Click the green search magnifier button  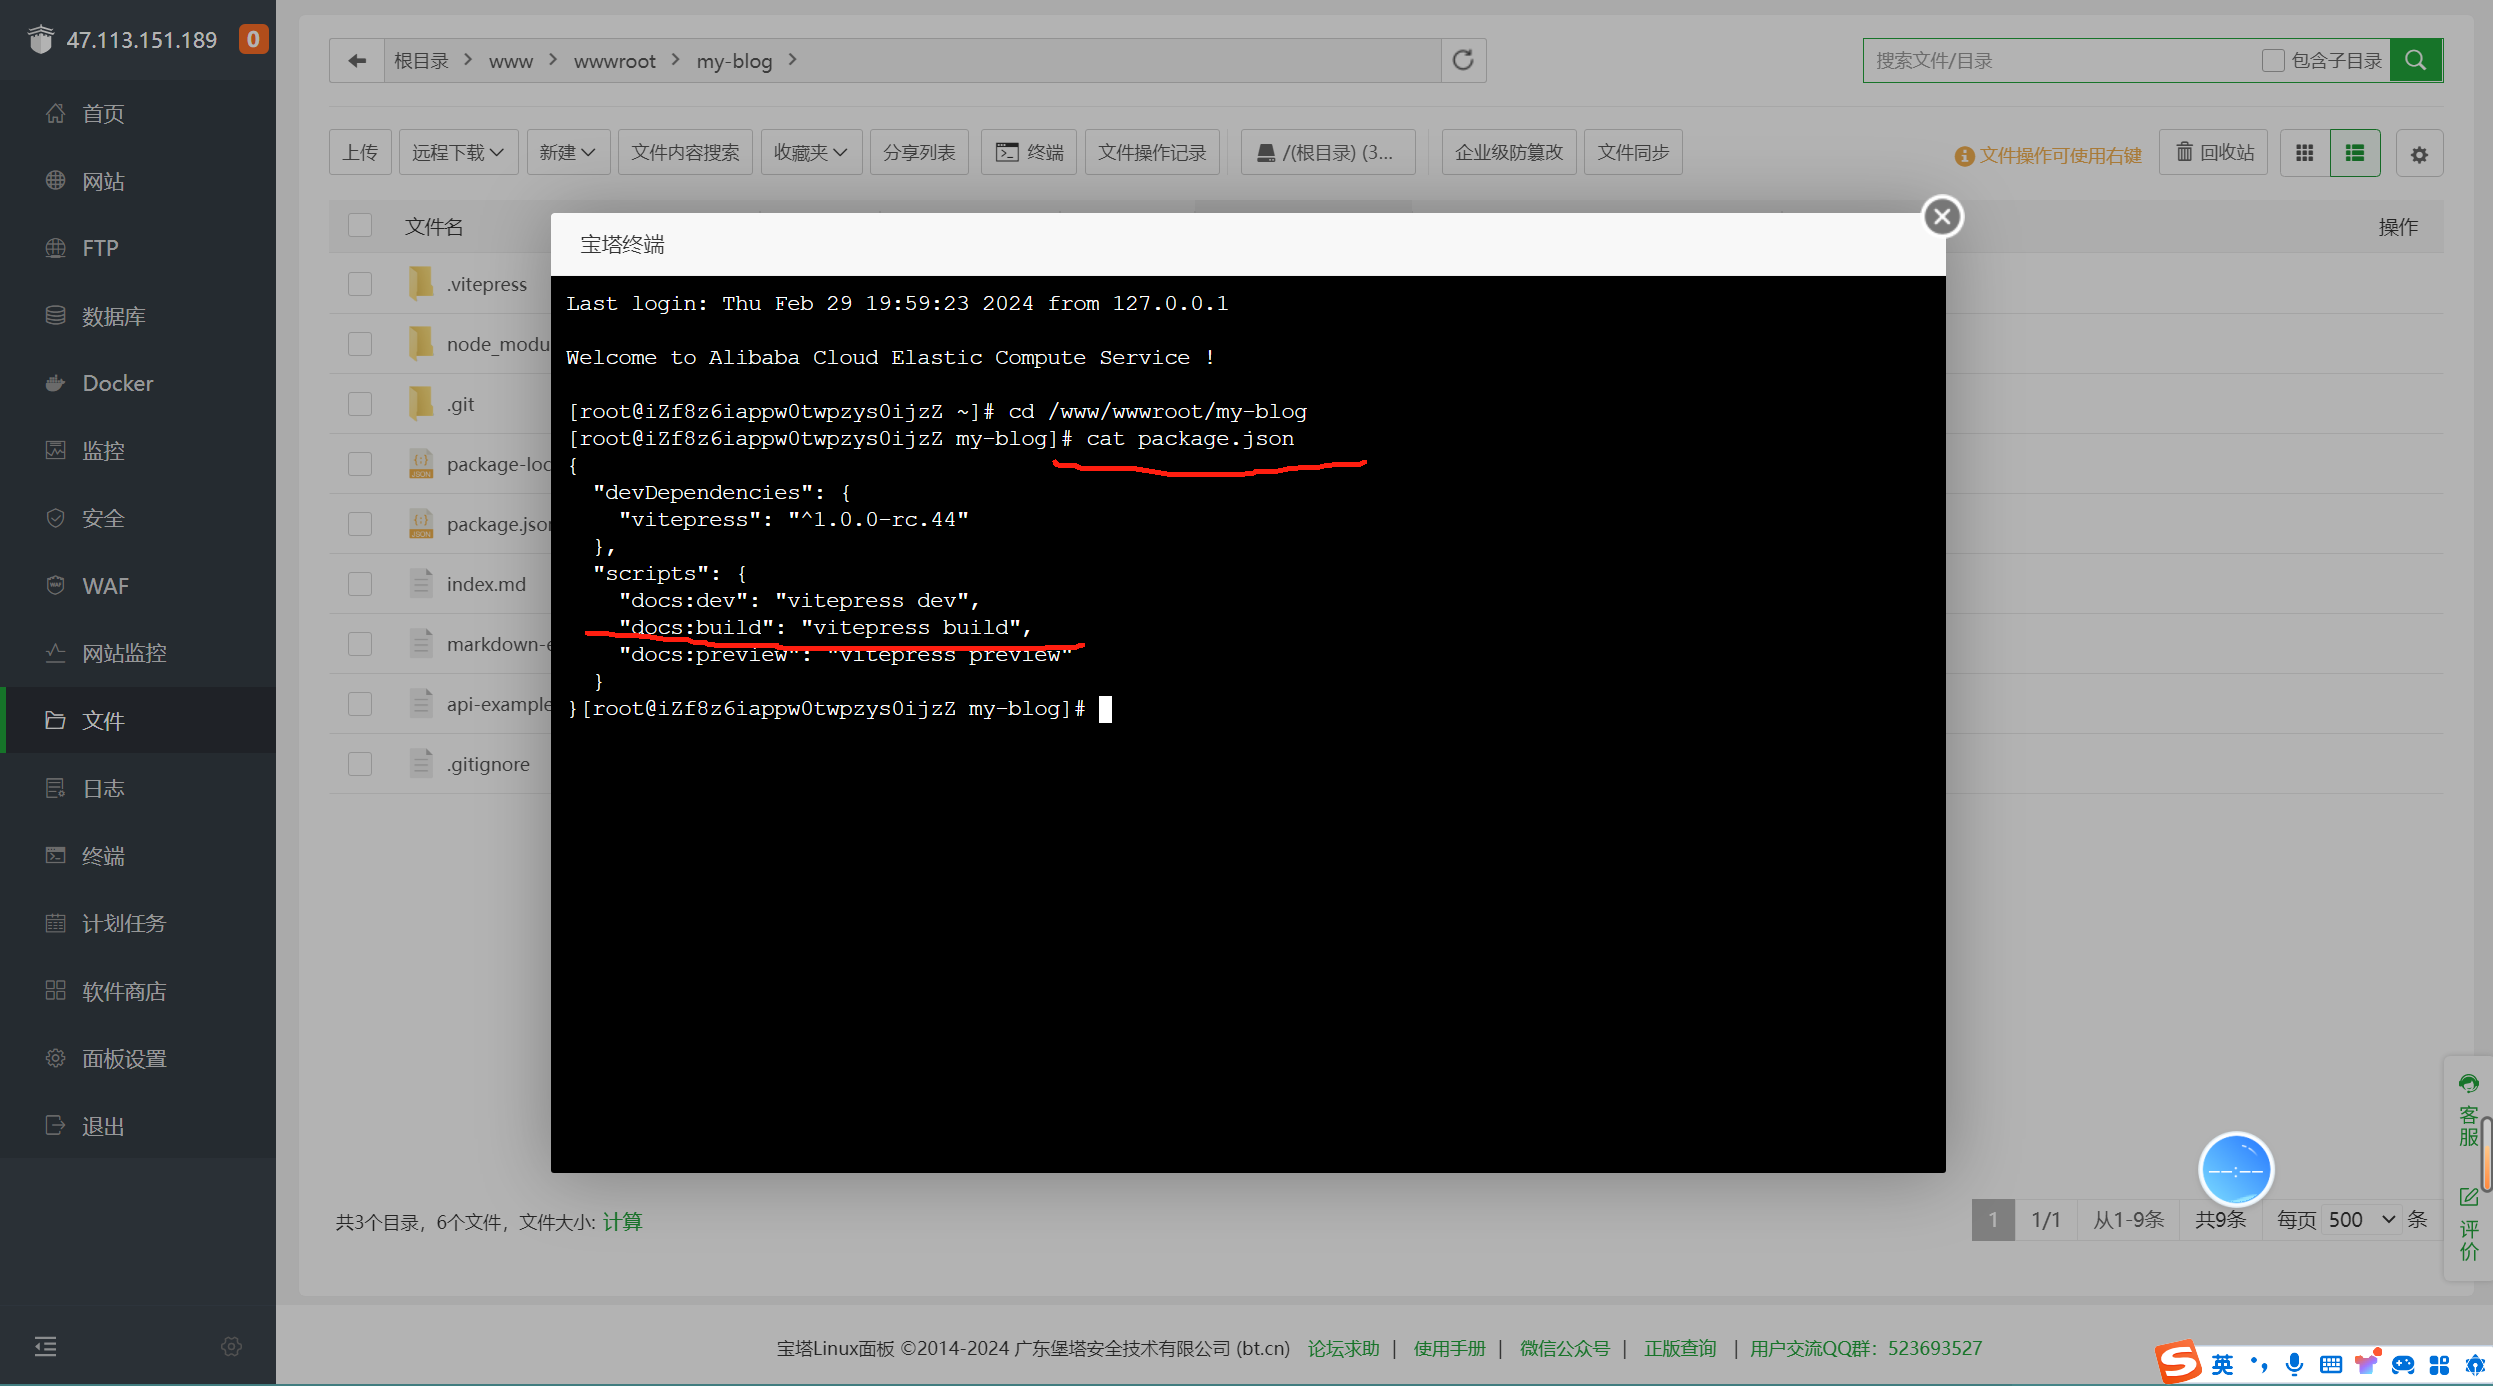click(2416, 61)
